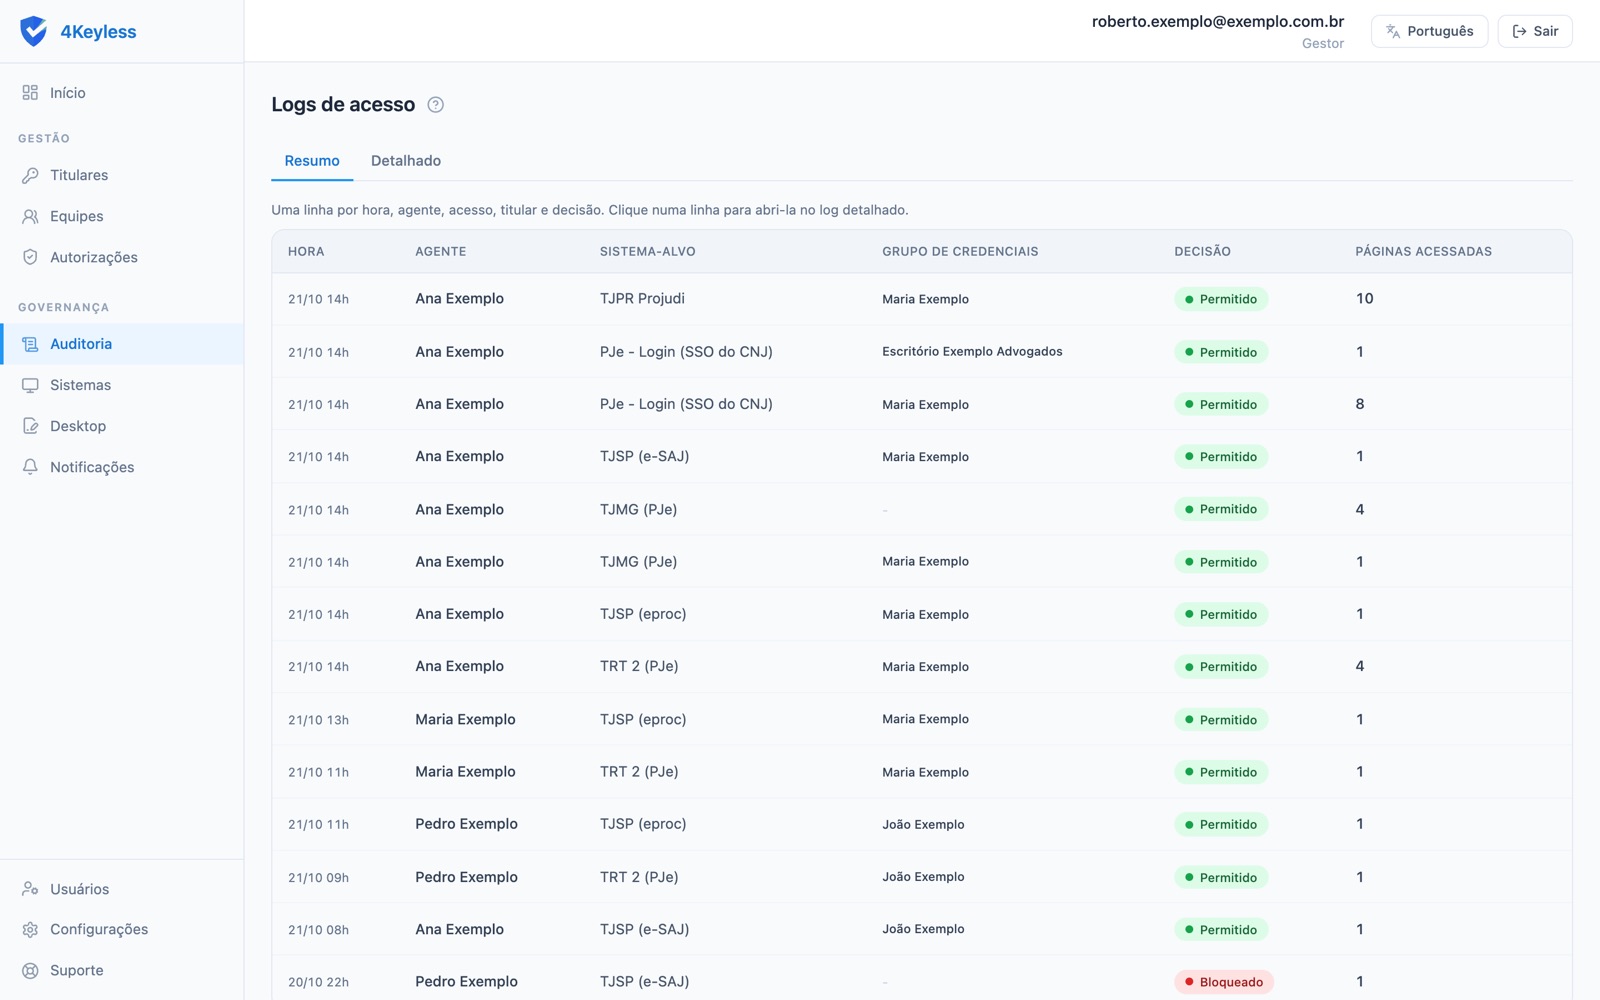This screenshot has width=1600, height=1000.
Task: Click the Desktop sidebar icon
Action: pos(30,426)
